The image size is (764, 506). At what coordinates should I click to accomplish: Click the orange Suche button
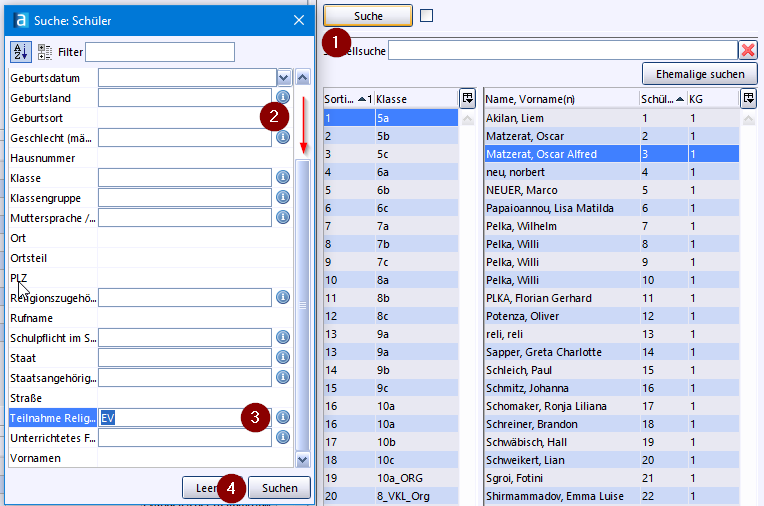click(368, 16)
